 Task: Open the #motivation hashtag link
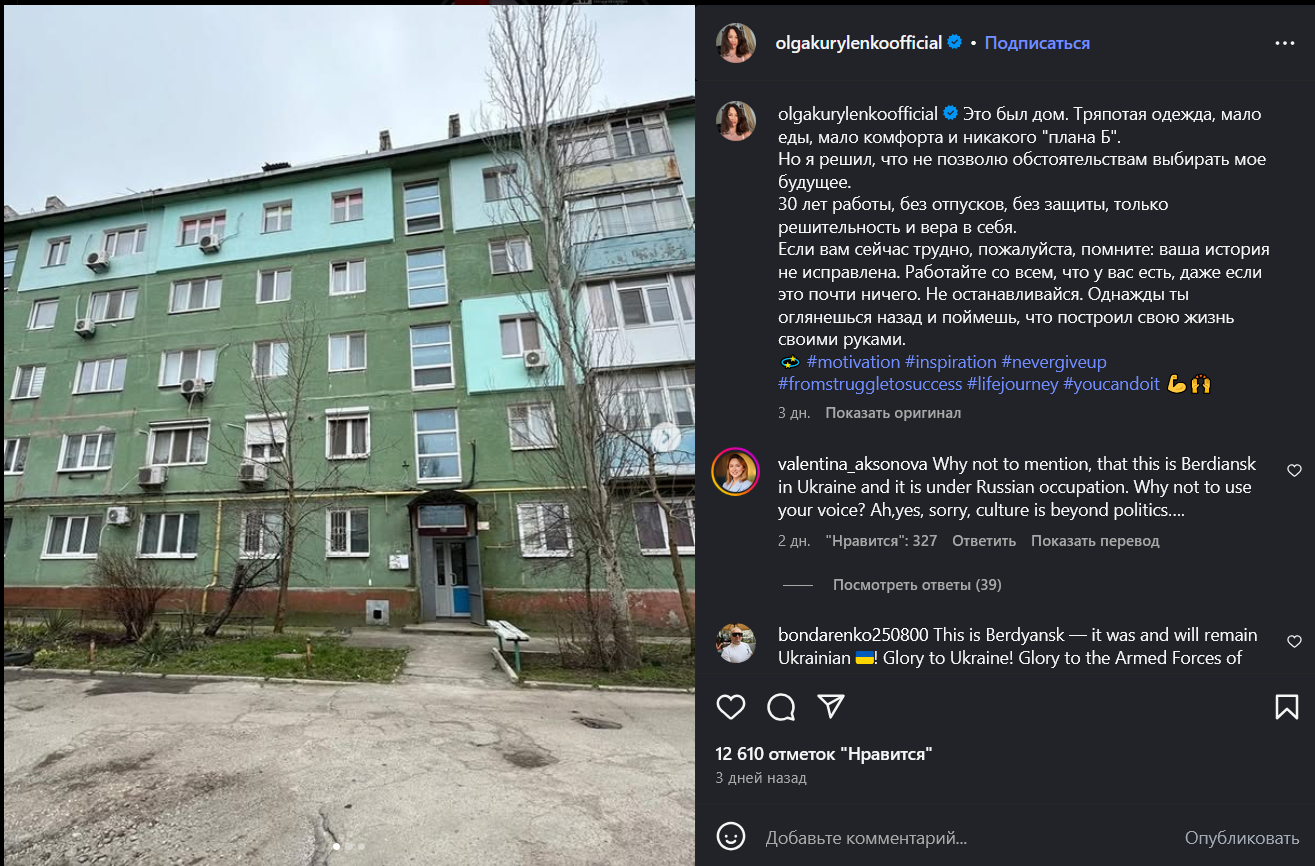(853, 362)
